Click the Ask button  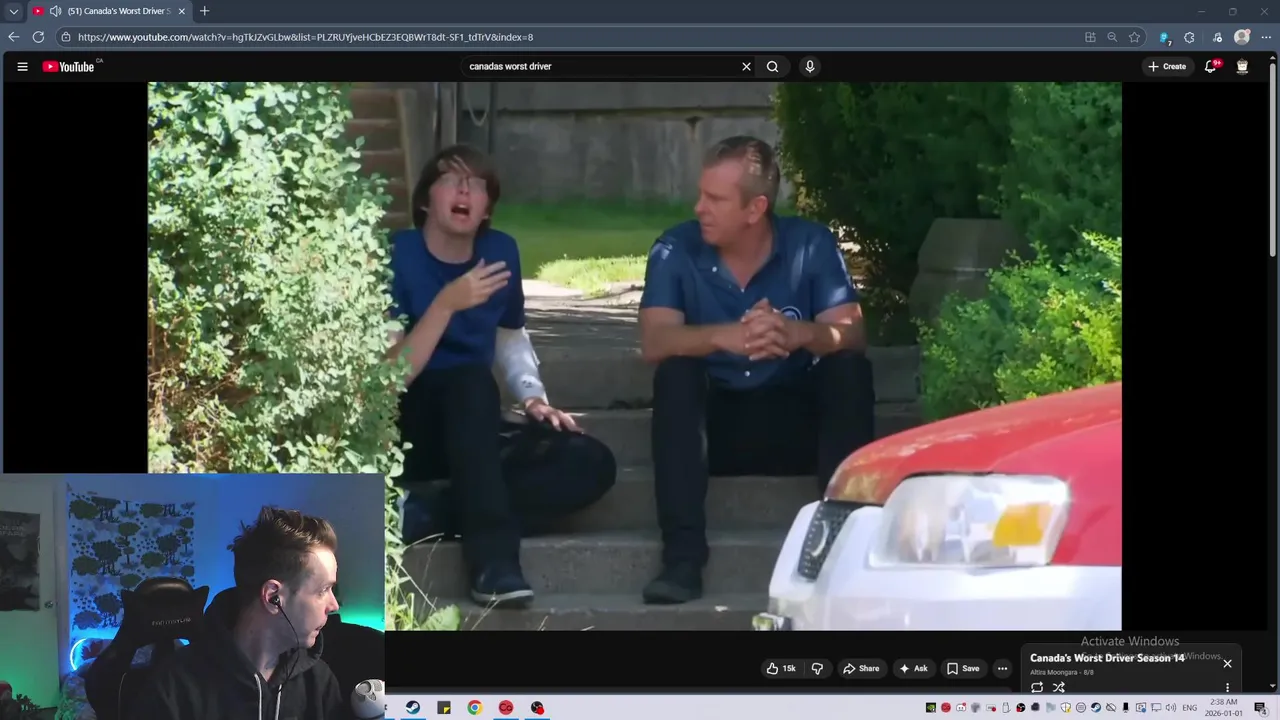coord(913,668)
